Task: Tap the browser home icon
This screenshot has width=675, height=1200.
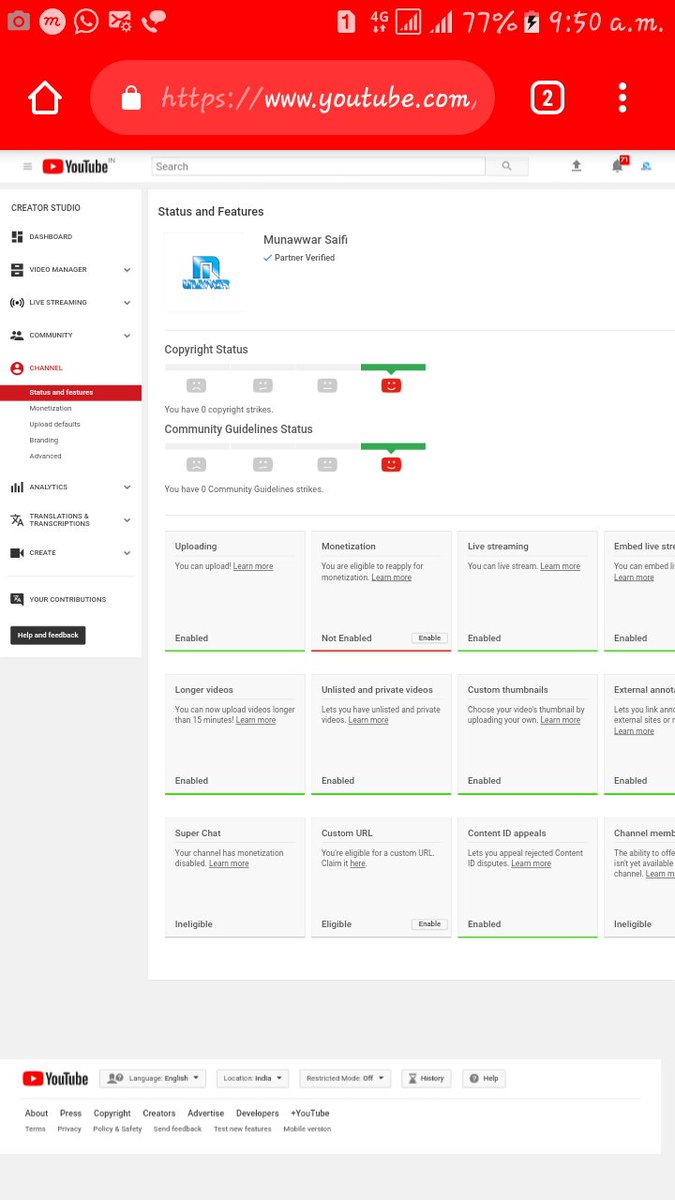Action: (x=45, y=98)
